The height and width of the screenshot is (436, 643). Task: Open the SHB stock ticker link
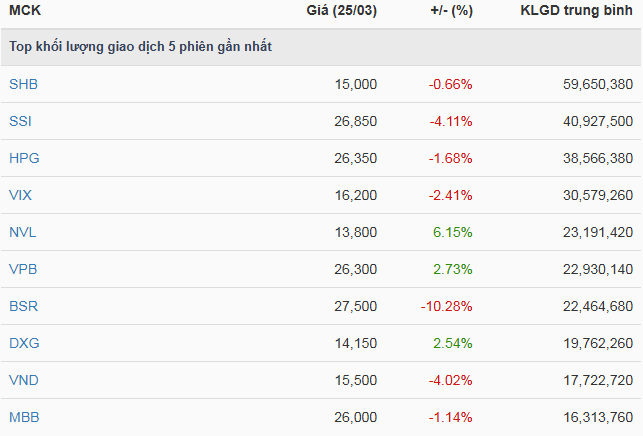[x=23, y=84]
